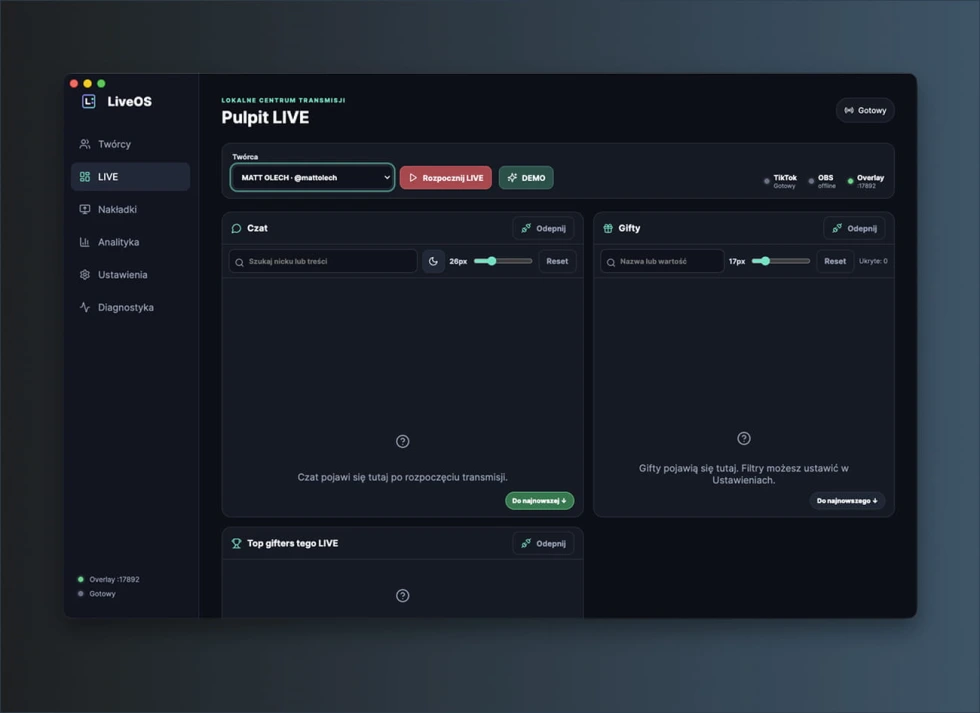Detach the Czat panel with Odepnij
Image resolution: width=980 pixels, height=713 pixels.
[543, 228]
